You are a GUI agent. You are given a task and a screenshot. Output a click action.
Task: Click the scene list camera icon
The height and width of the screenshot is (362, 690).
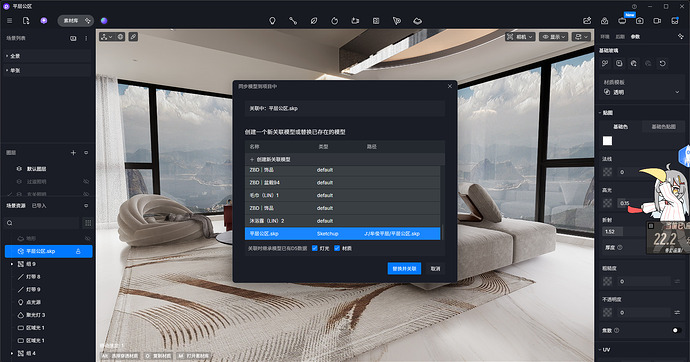tap(73, 38)
